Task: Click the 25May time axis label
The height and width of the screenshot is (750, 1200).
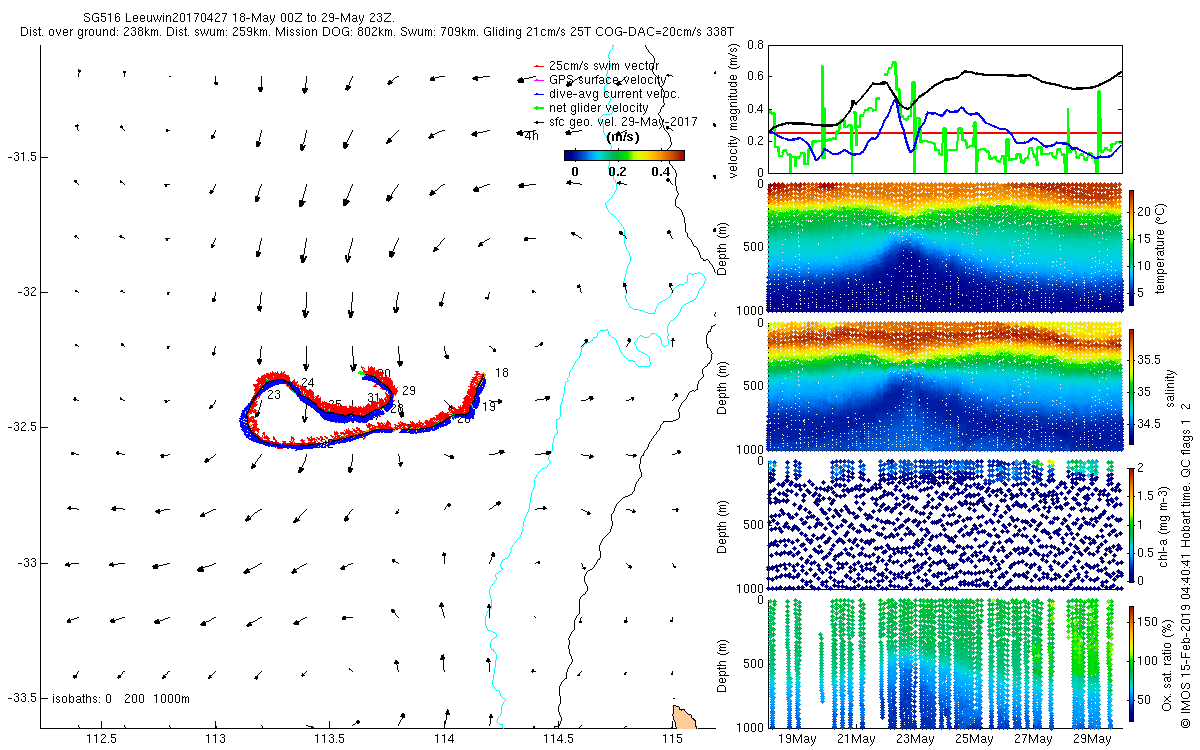Action: pyautogui.click(x=974, y=739)
